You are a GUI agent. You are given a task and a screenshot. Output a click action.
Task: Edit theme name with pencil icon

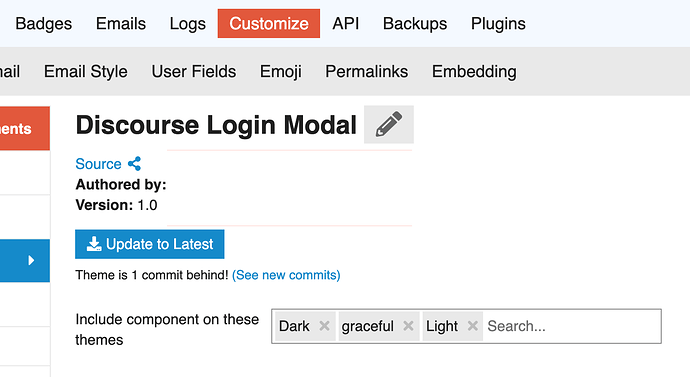pyautogui.click(x=389, y=124)
